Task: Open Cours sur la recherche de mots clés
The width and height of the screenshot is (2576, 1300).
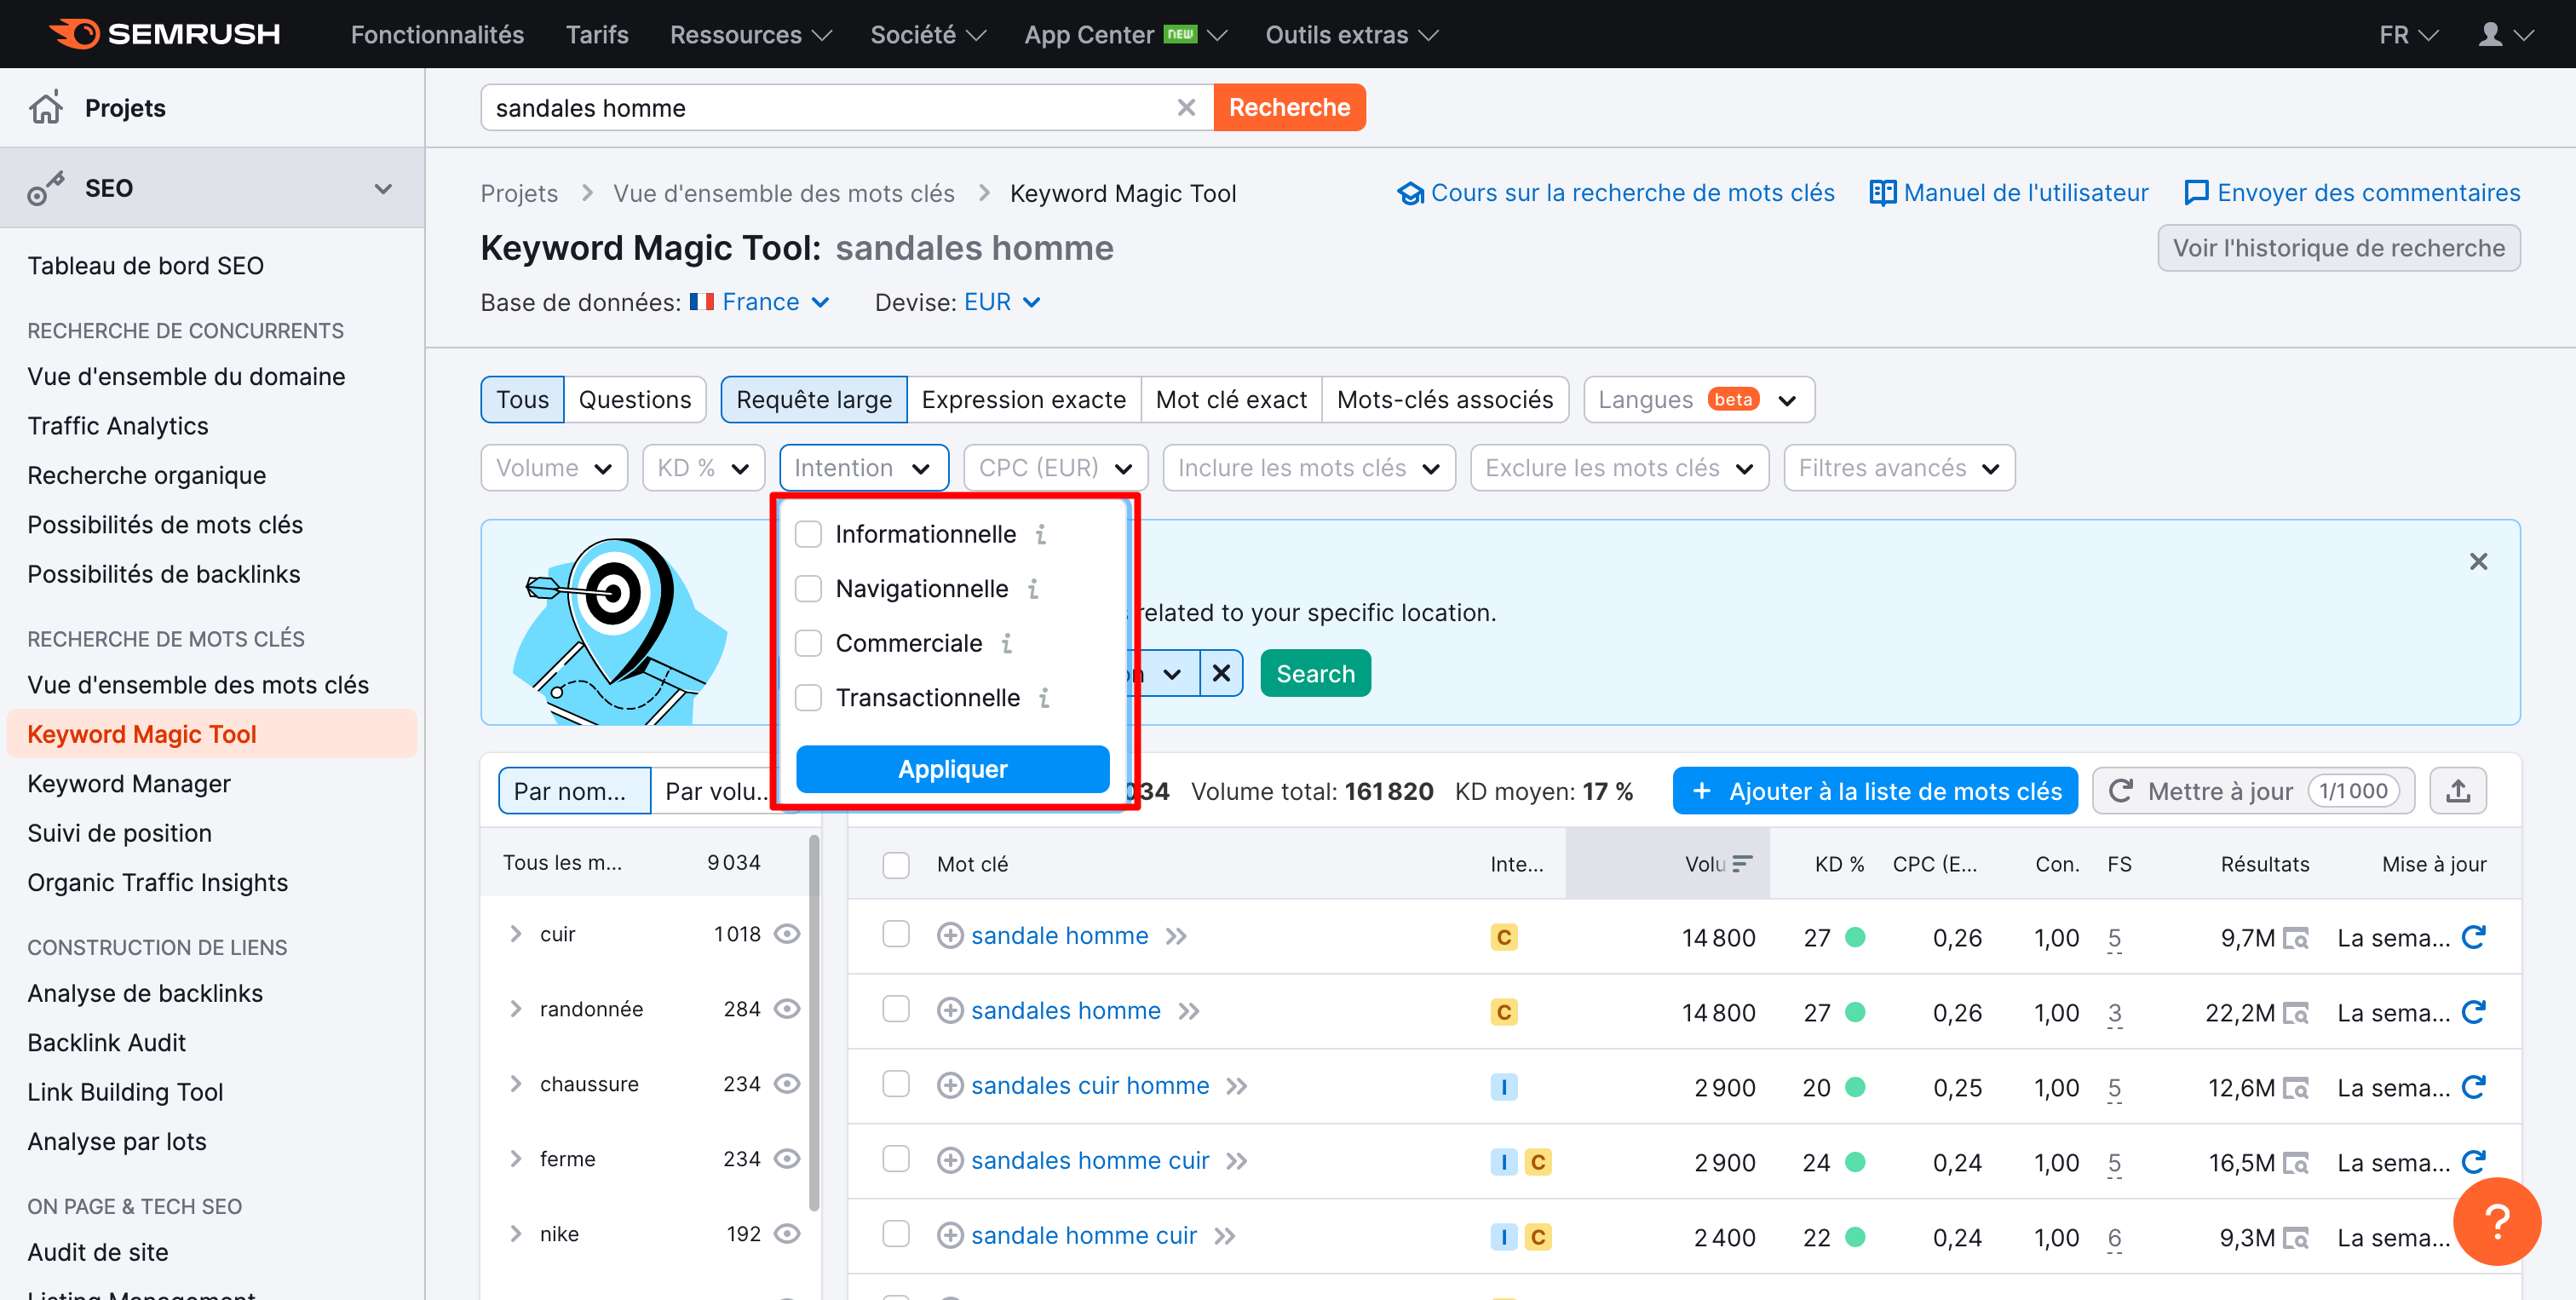Action: [1617, 193]
